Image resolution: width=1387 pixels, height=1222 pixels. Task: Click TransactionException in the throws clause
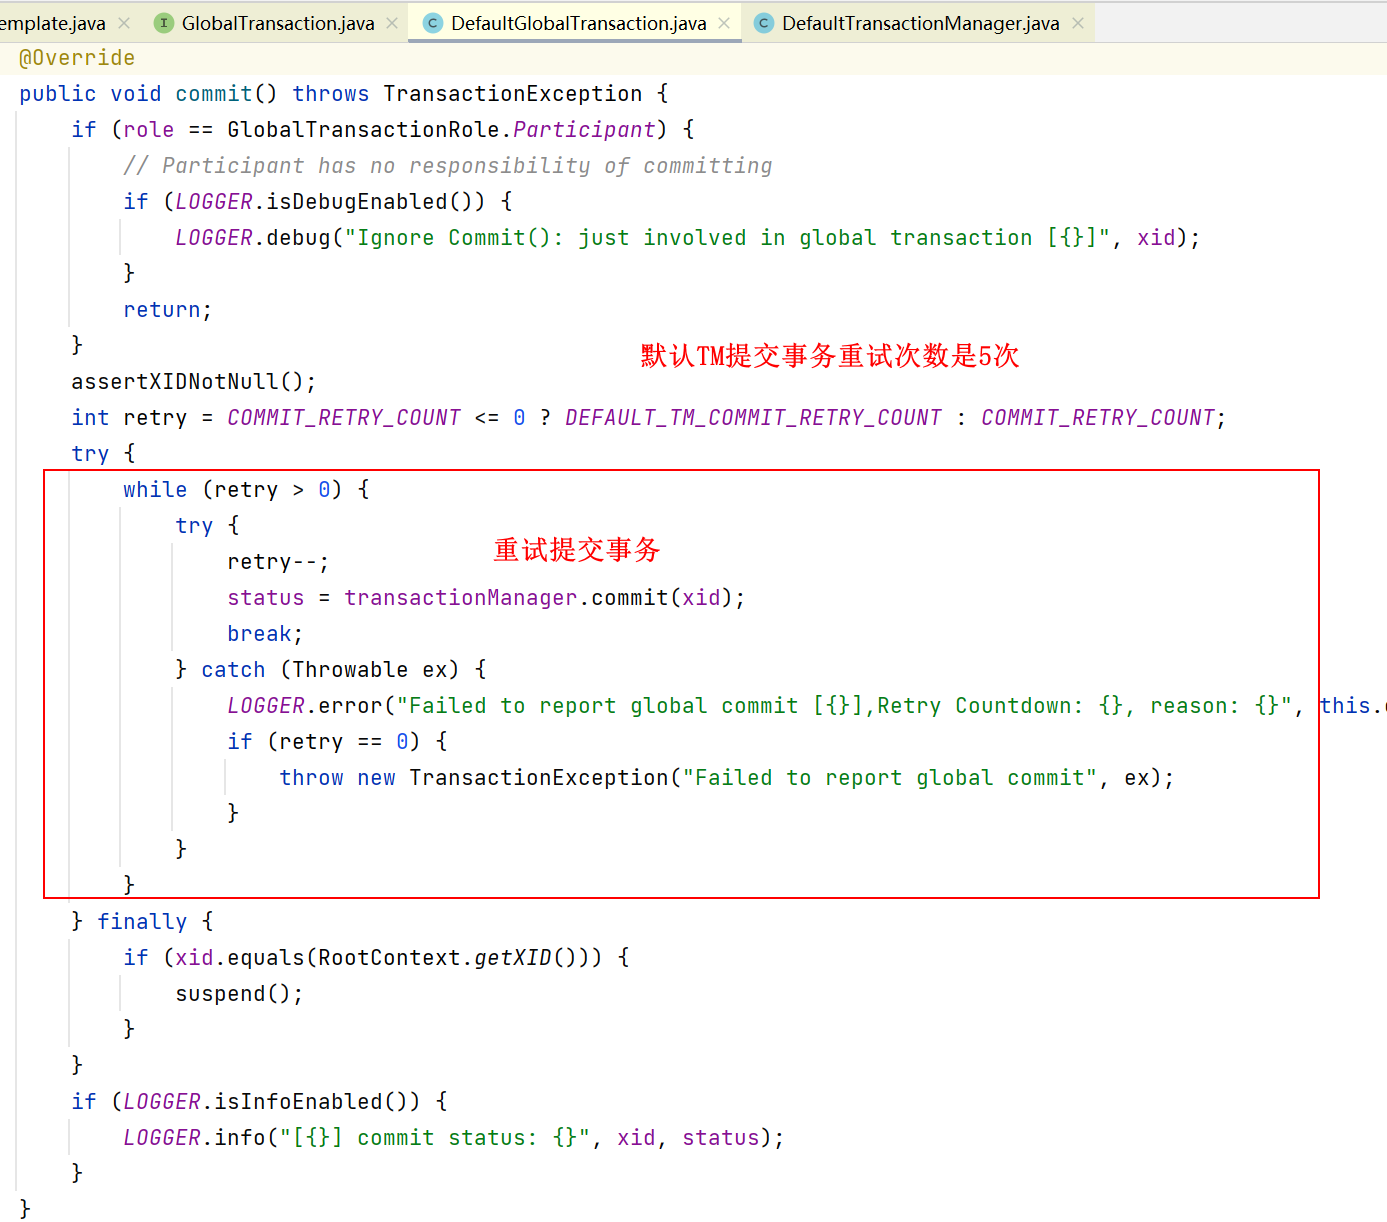[513, 94]
